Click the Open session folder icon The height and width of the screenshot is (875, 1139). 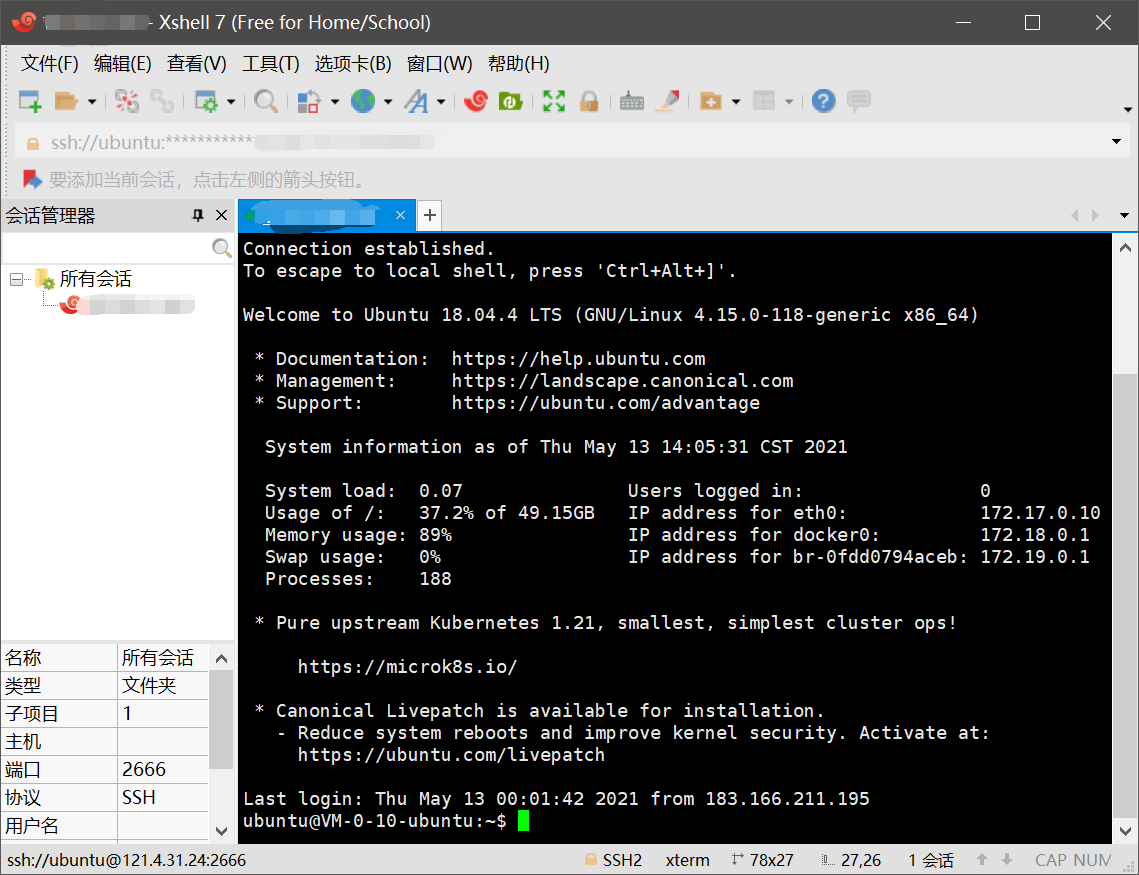(66, 101)
